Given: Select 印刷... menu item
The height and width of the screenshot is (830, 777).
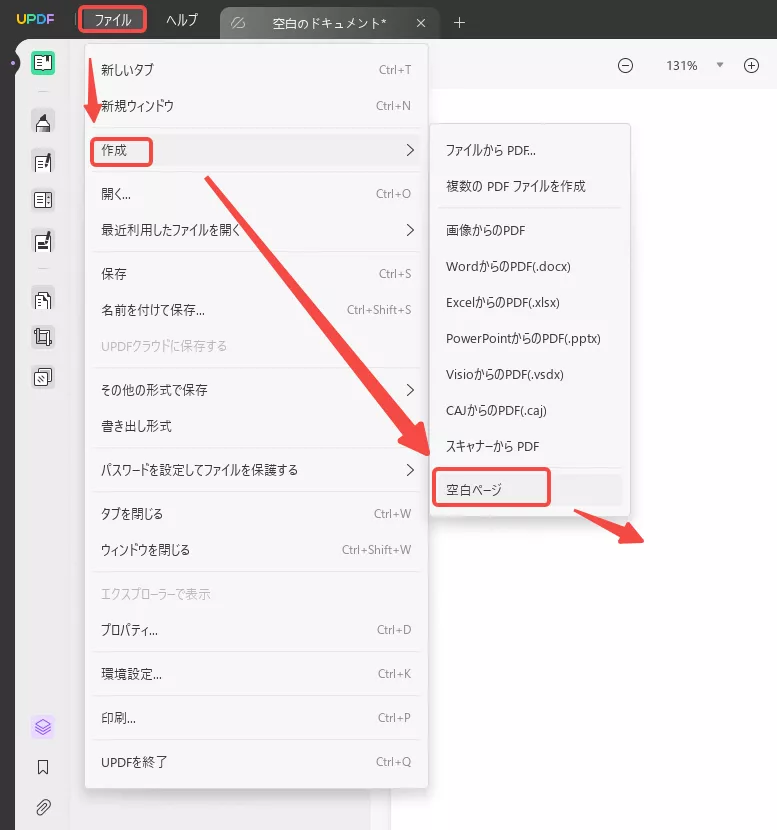Looking at the screenshot, I should click(256, 718).
